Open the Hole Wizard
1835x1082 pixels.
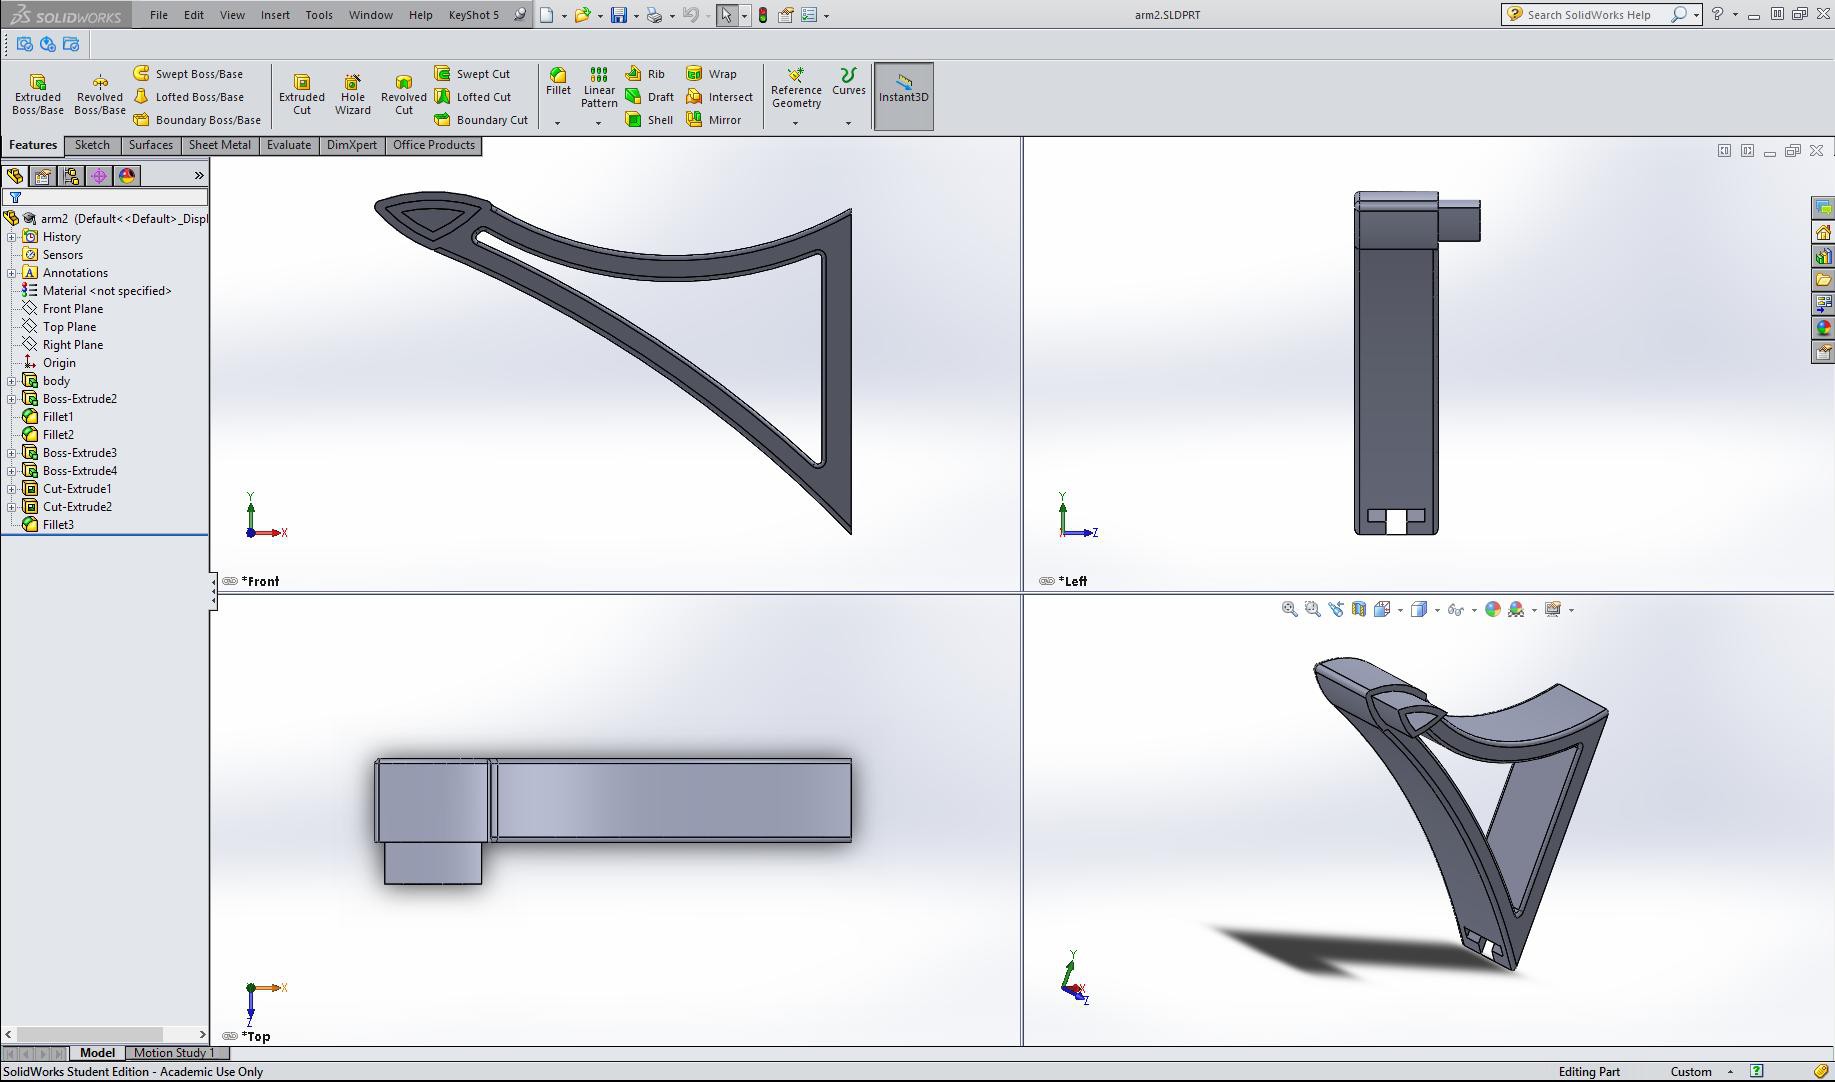pyautogui.click(x=352, y=95)
